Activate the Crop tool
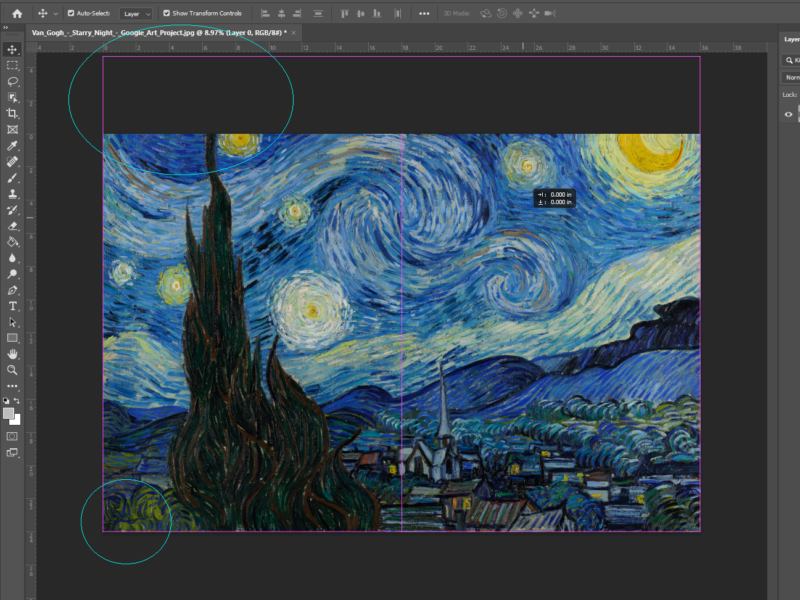Viewport: 800px width, 600px height. pyautogui.click(x=13, y=114)
